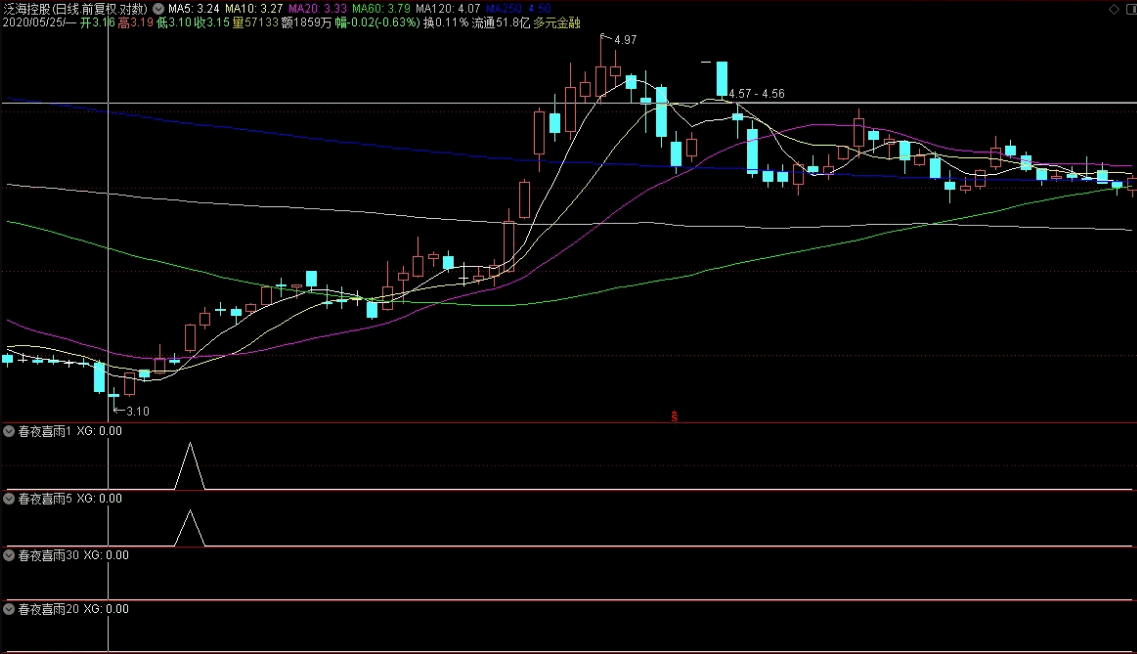This screenshot has height=654, width=1137.
Task: Click the 4.97 high price label
Action: tap(625, 40)
